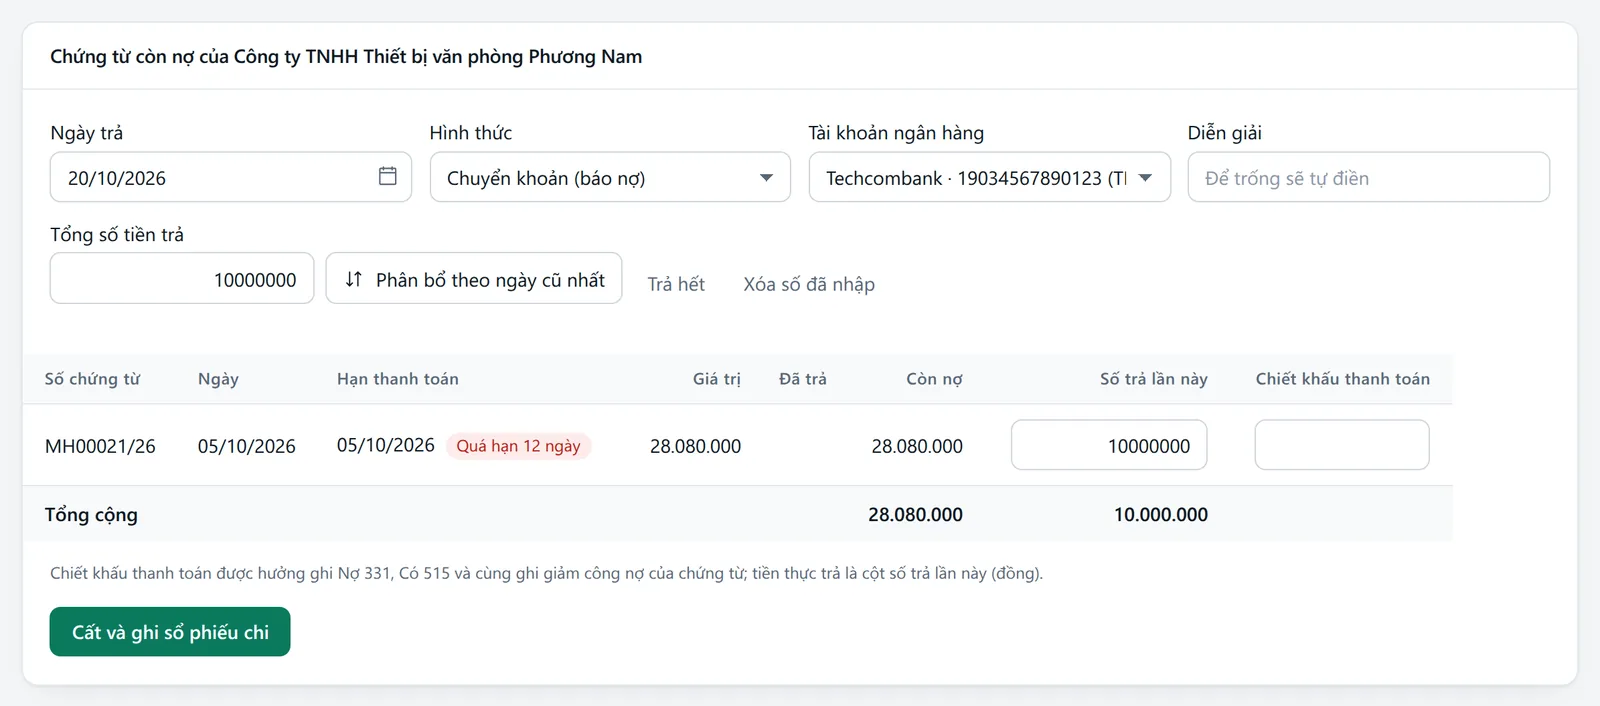The height and width of the screenshot is (706, 1600).
Task: Click the Chiết khấu thanh toán column header
Action: (x=1343, y=379)
